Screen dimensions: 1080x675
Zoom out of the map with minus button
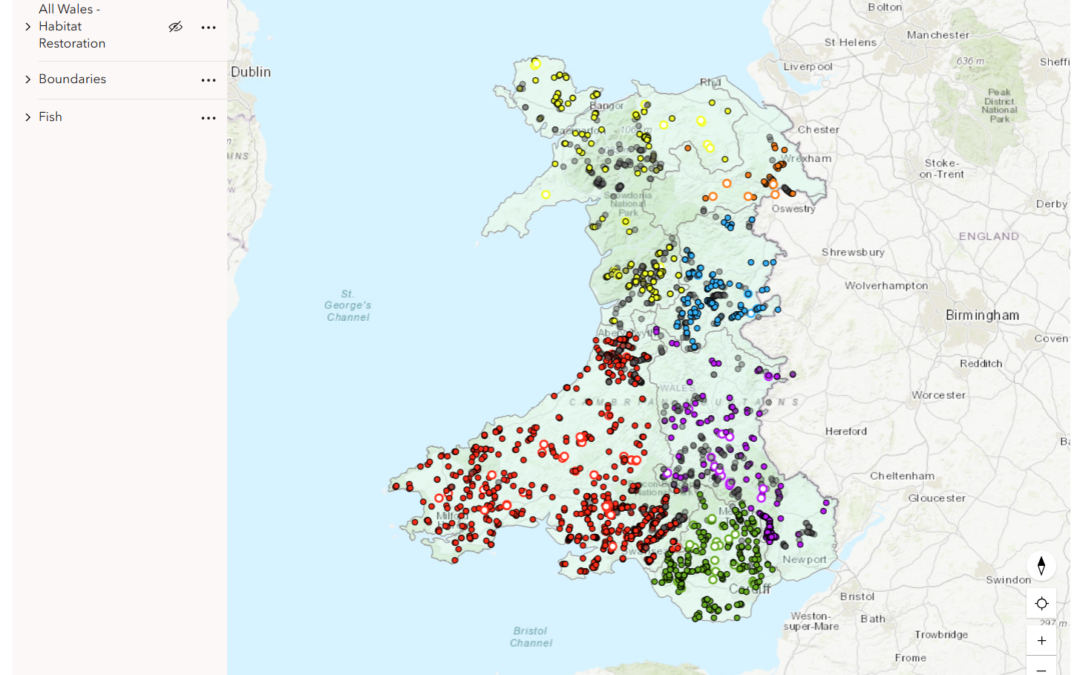(1041, 669)
